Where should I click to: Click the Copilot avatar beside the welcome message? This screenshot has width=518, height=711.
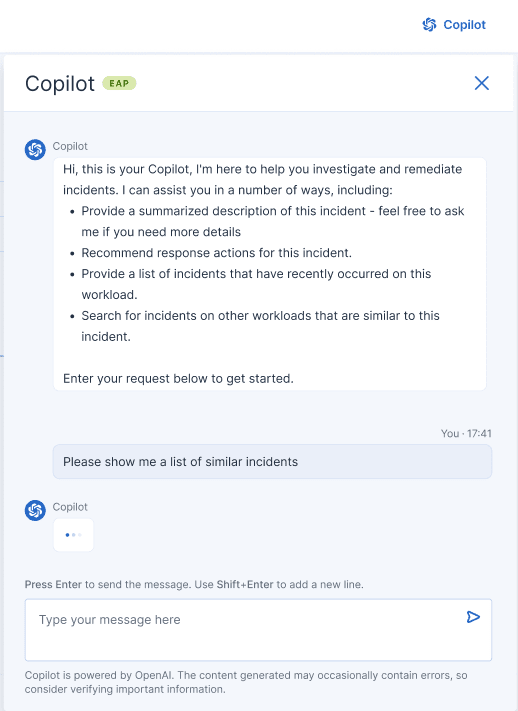(35, 150)
